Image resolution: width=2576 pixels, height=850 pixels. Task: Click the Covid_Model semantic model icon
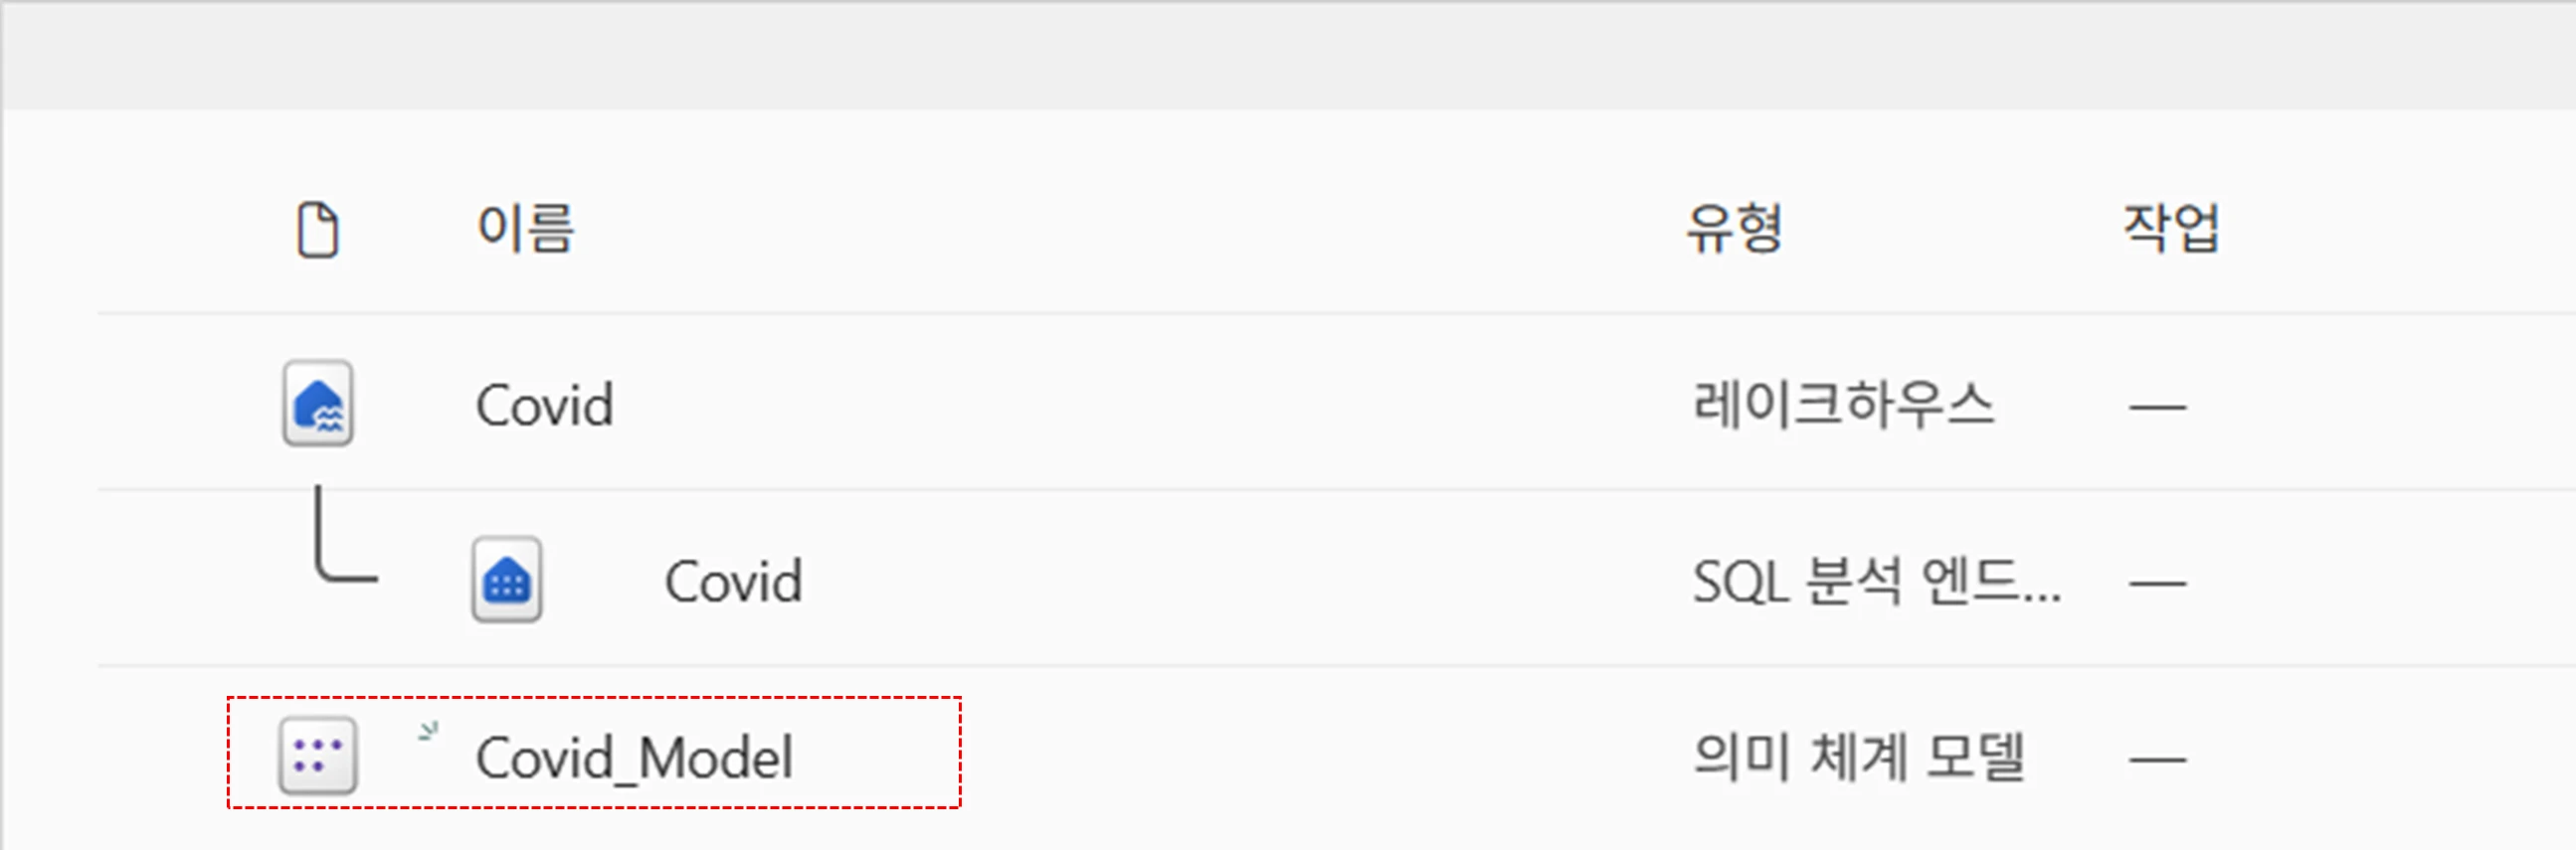pos(318,756)
